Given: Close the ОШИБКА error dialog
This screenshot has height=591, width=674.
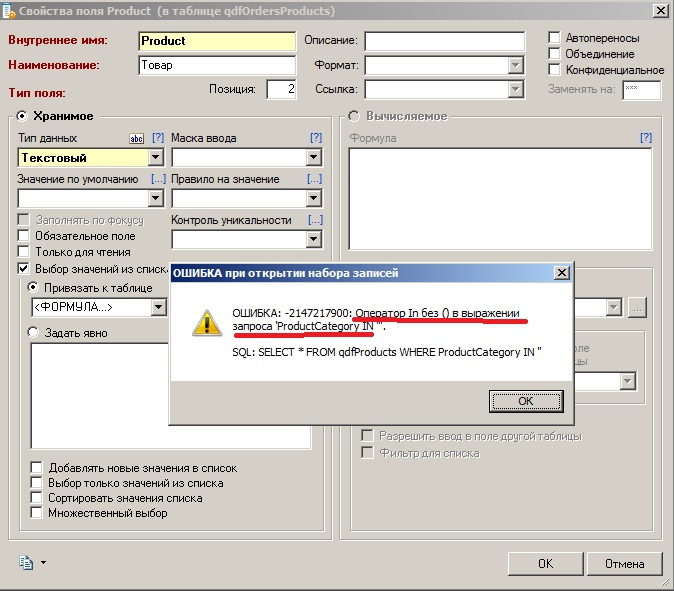Looking at the screenshot, I should coord(562,273).
